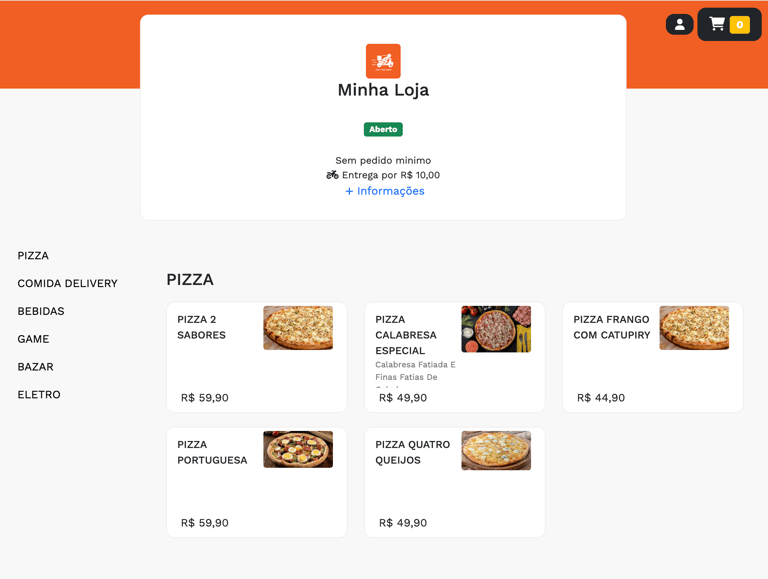
Task: Select PIZZA category in sidebar
Action: point(33,256)
